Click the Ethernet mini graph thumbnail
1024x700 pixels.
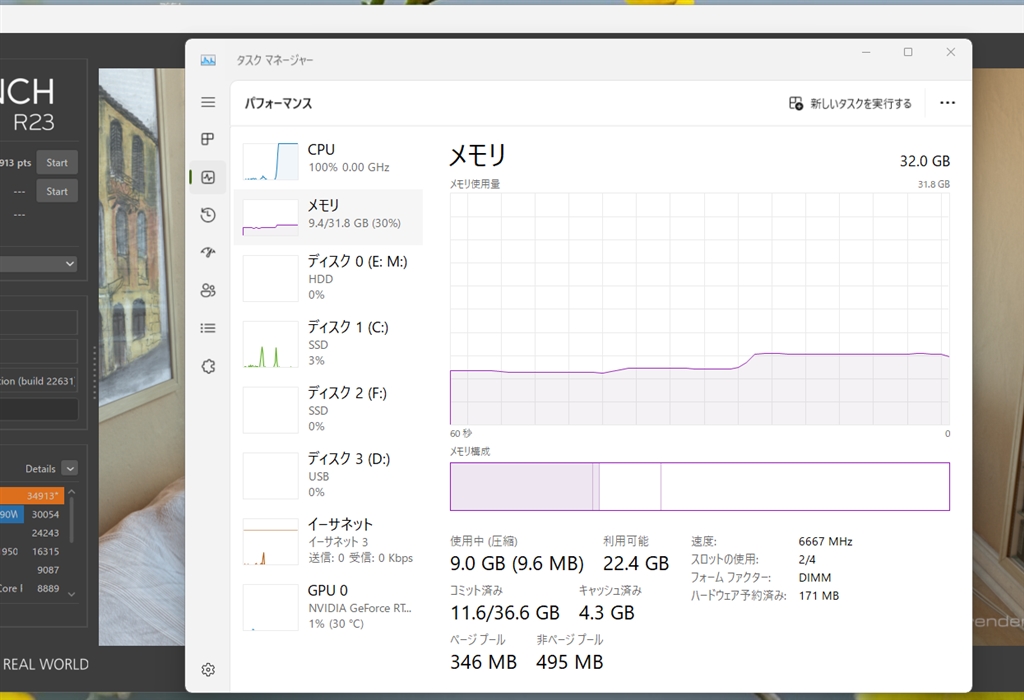tap(270, 542)
